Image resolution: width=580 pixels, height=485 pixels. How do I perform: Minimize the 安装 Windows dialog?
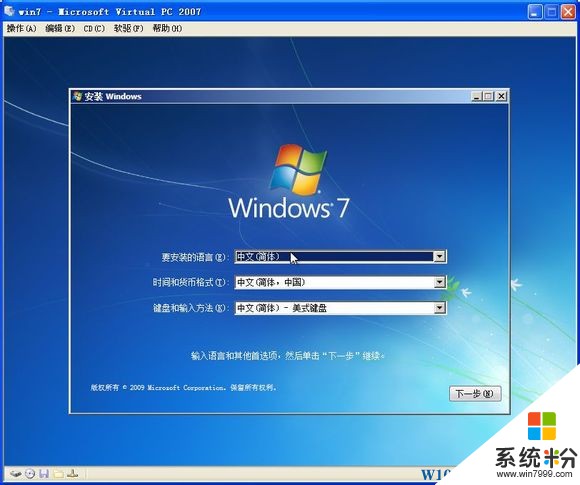pos(476,97)
